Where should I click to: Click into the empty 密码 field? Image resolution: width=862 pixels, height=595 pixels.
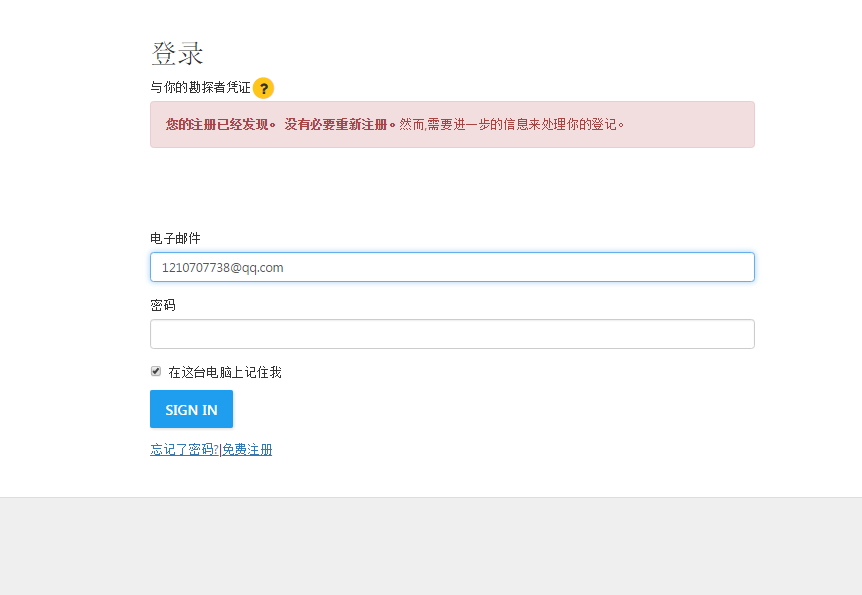[x=452, y=334]
